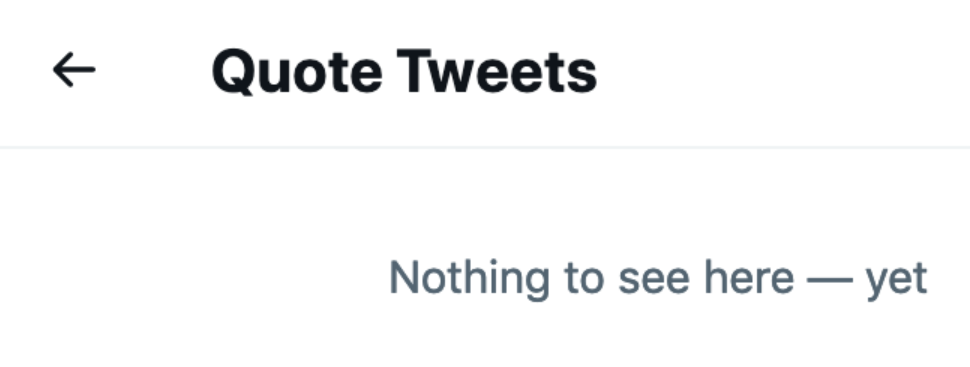Select the word Quote in the title
This screenshot has width=970, height=367.
(297, 72)
